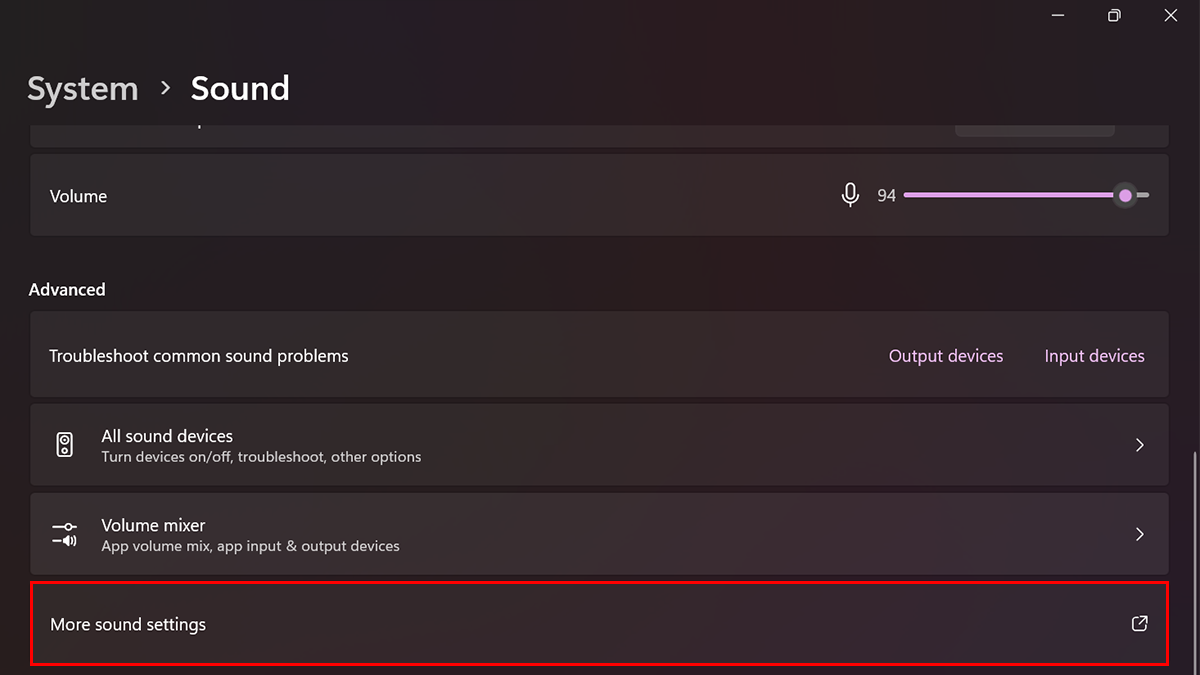
Task: Expand Volume mixer with its chevron arrow
Action: tap(1139, 534)
